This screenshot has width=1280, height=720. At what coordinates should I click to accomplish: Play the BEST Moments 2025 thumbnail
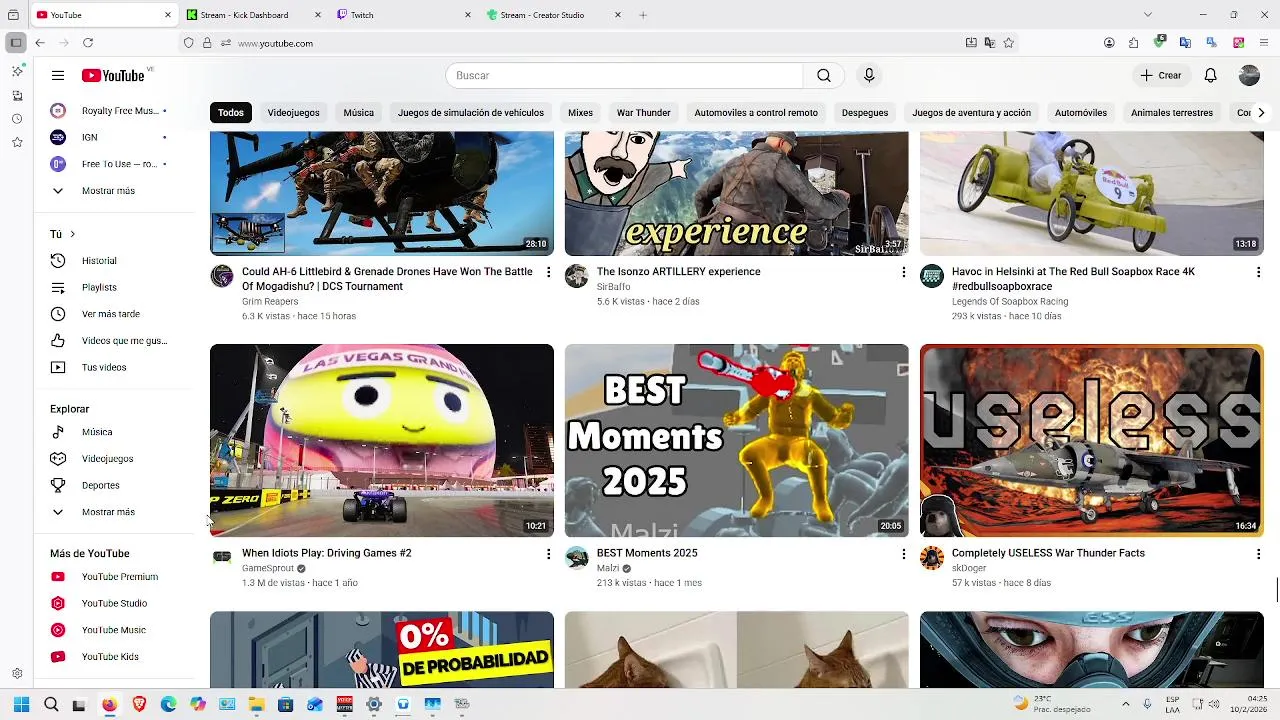(x=737, y=440)
